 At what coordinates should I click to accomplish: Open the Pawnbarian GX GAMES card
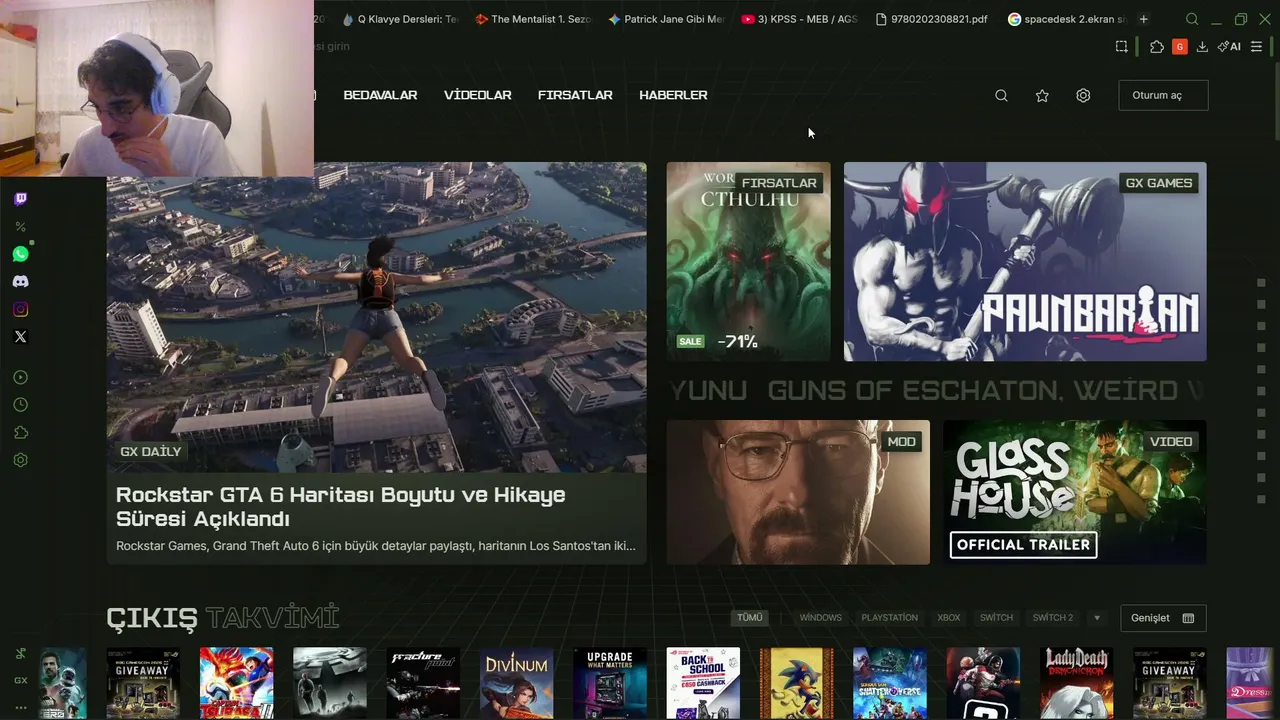pos(1025,261)
